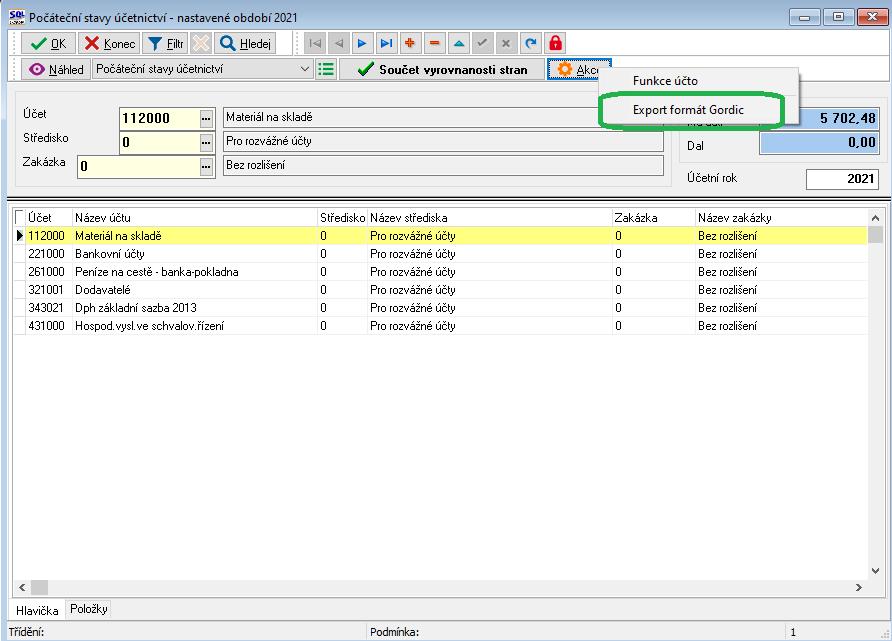Jump to the last record
The height and width of the screenshot is (641, 892).
tap(386, 43)
